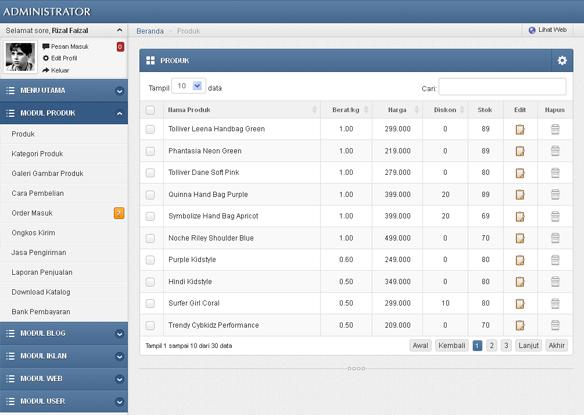Delete the Phantasia Neon Green product
This screenshot has height=415, width=584.
click(x=555, y=151)
